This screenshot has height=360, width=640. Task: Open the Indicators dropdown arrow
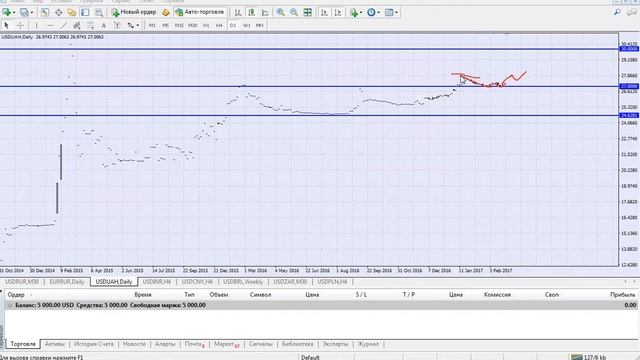[x=361, y=13]
